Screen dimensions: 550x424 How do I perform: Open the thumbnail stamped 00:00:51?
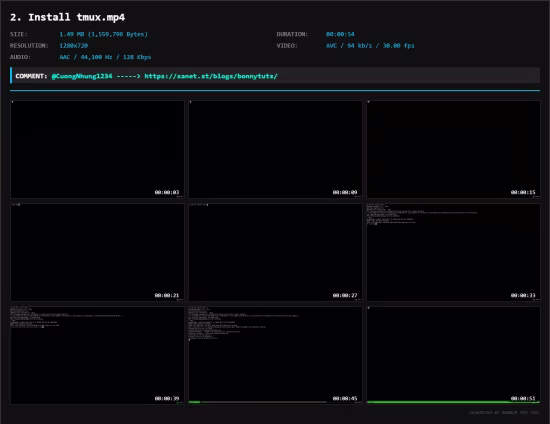click(x=454, y=355)
